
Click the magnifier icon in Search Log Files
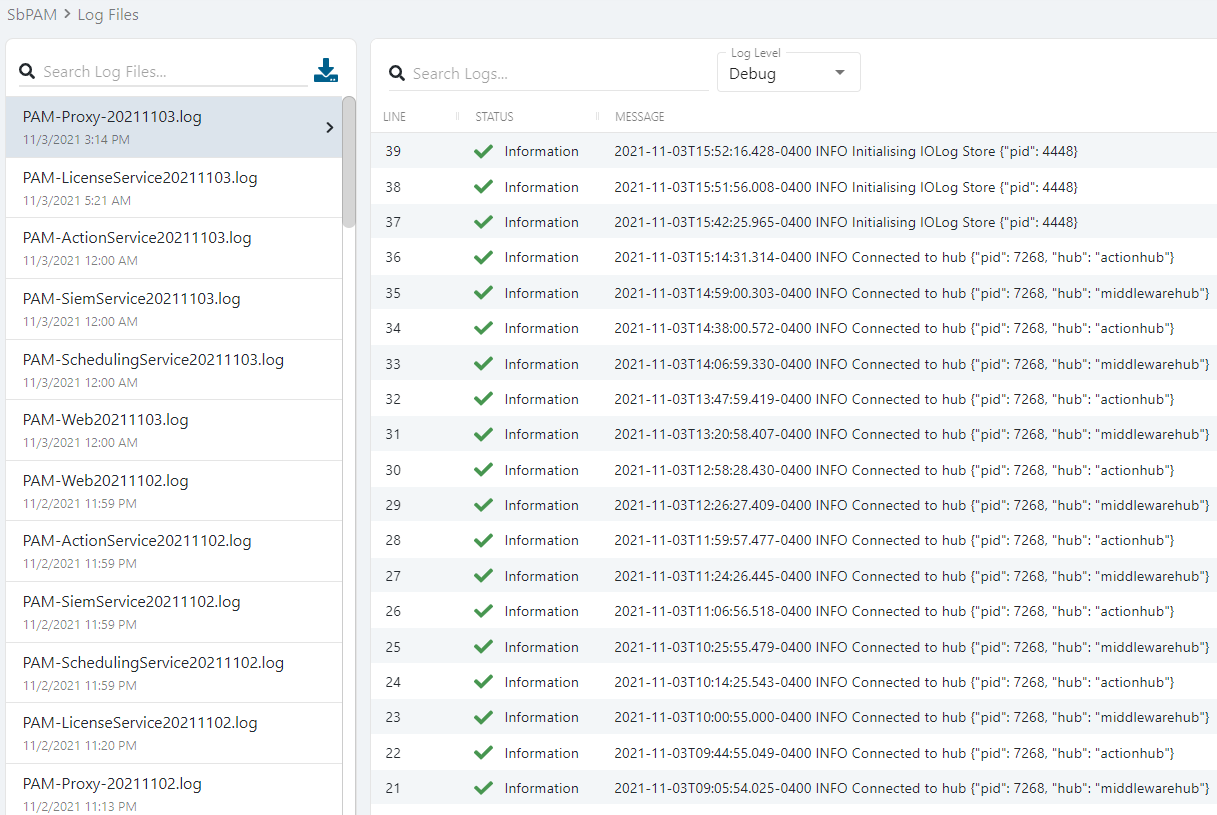(27, 72)
